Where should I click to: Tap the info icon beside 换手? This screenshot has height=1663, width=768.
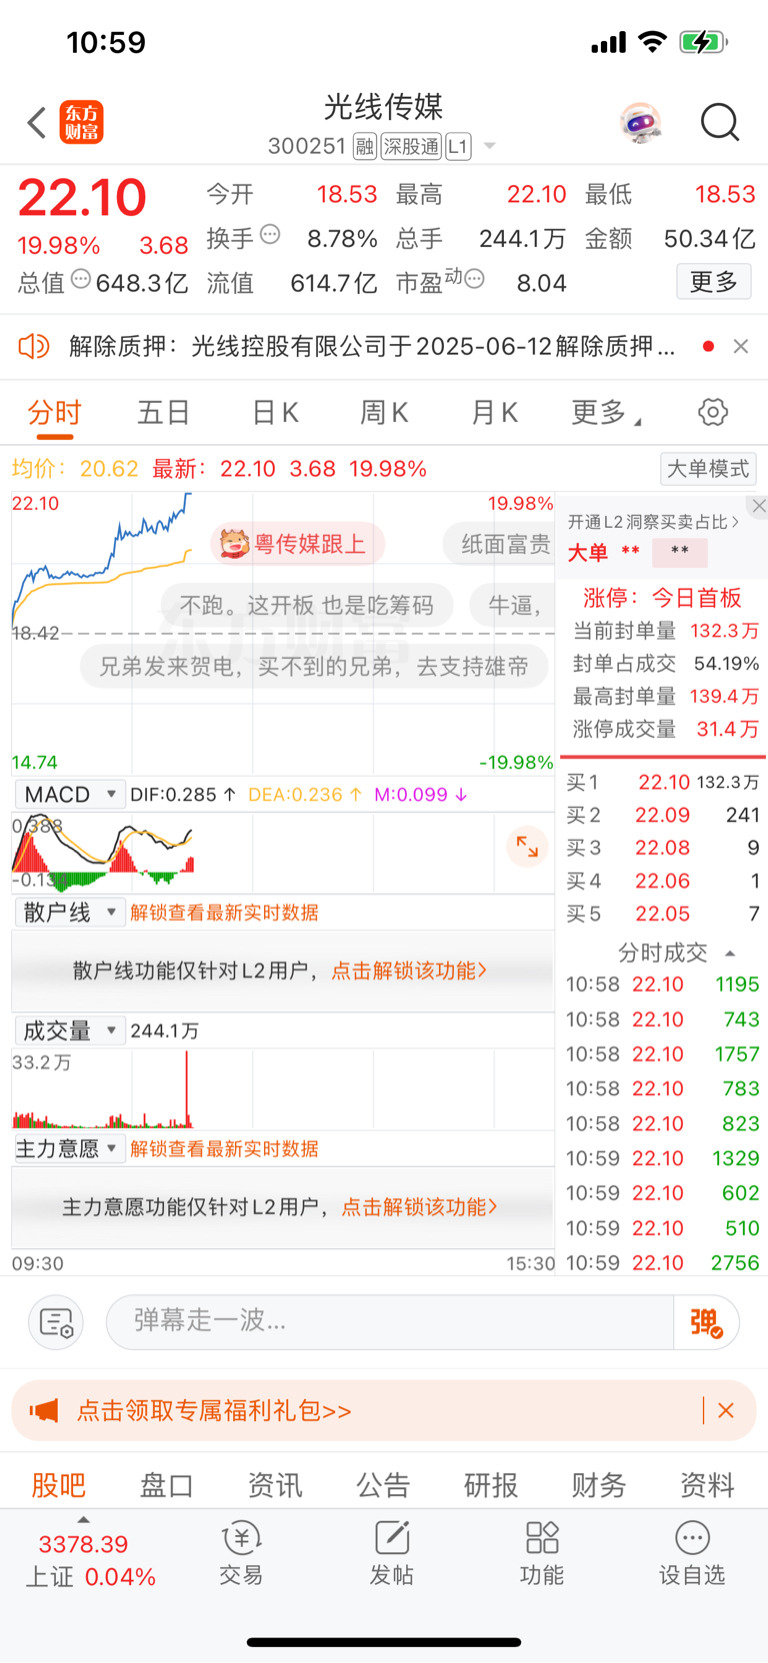click(270, 235)
